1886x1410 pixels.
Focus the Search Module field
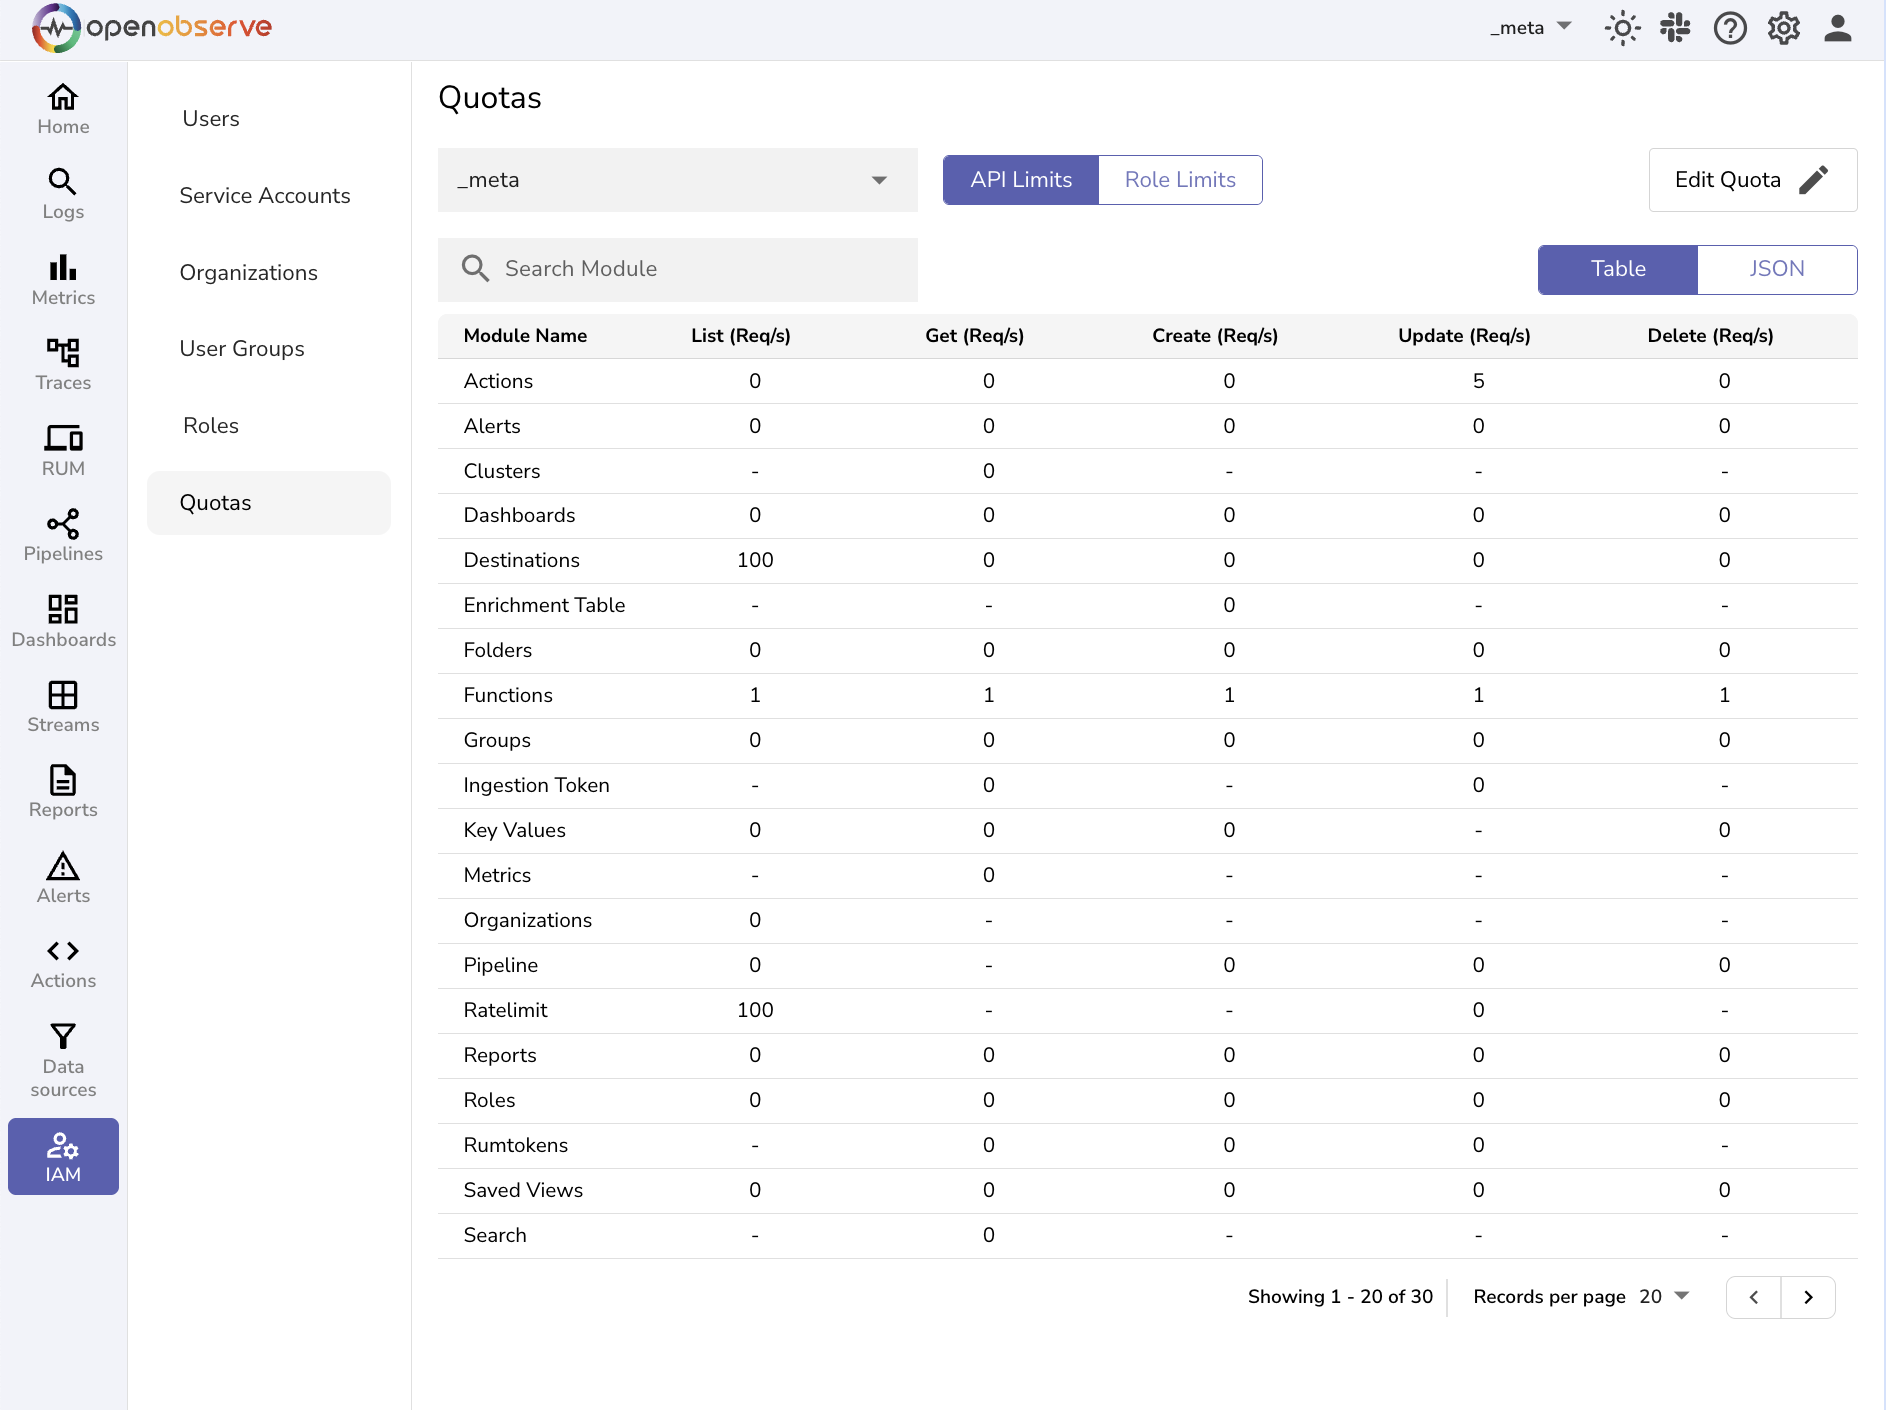tap(678, 269)
